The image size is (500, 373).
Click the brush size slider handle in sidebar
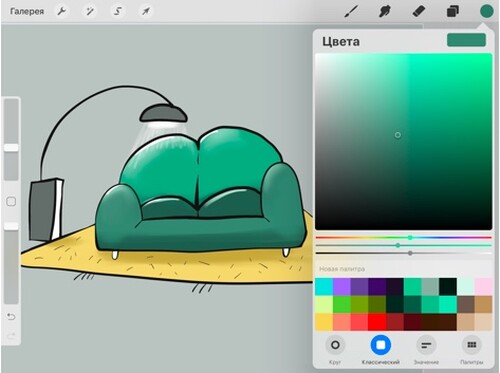coord(11,148)
